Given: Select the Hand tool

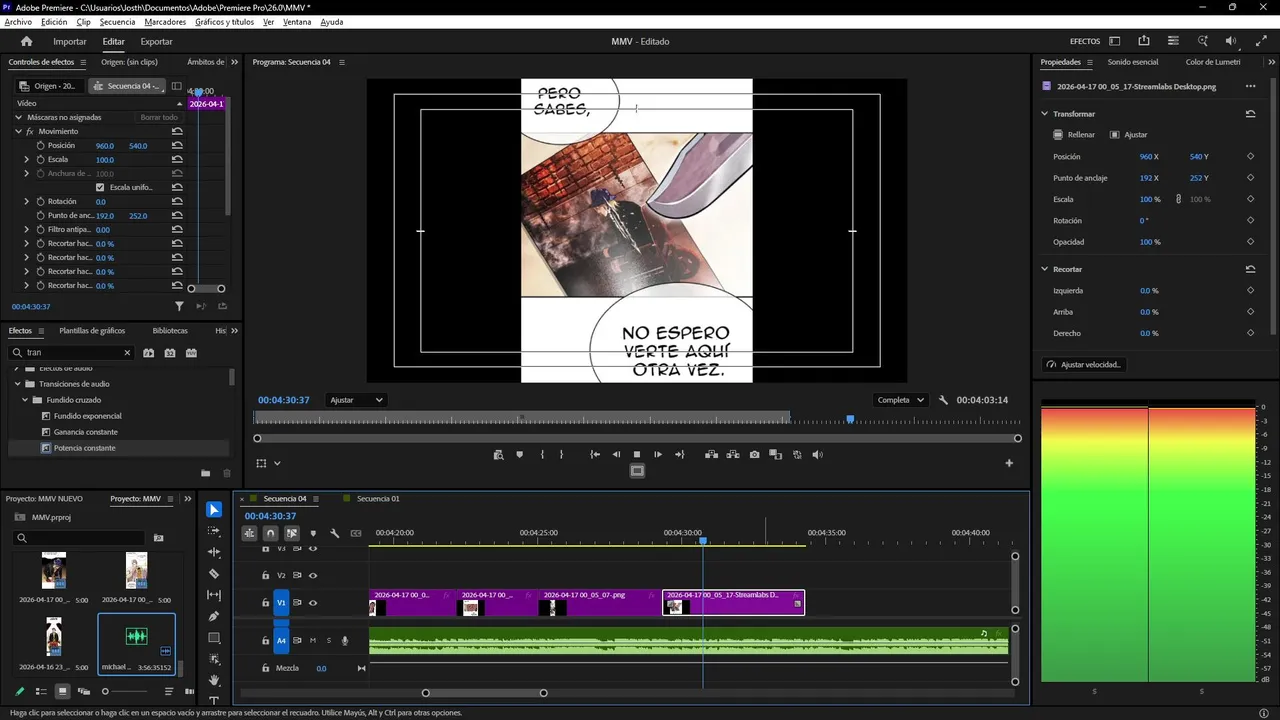Looking at the screenshot, I should pyautogui.click(x=214, y=680).
